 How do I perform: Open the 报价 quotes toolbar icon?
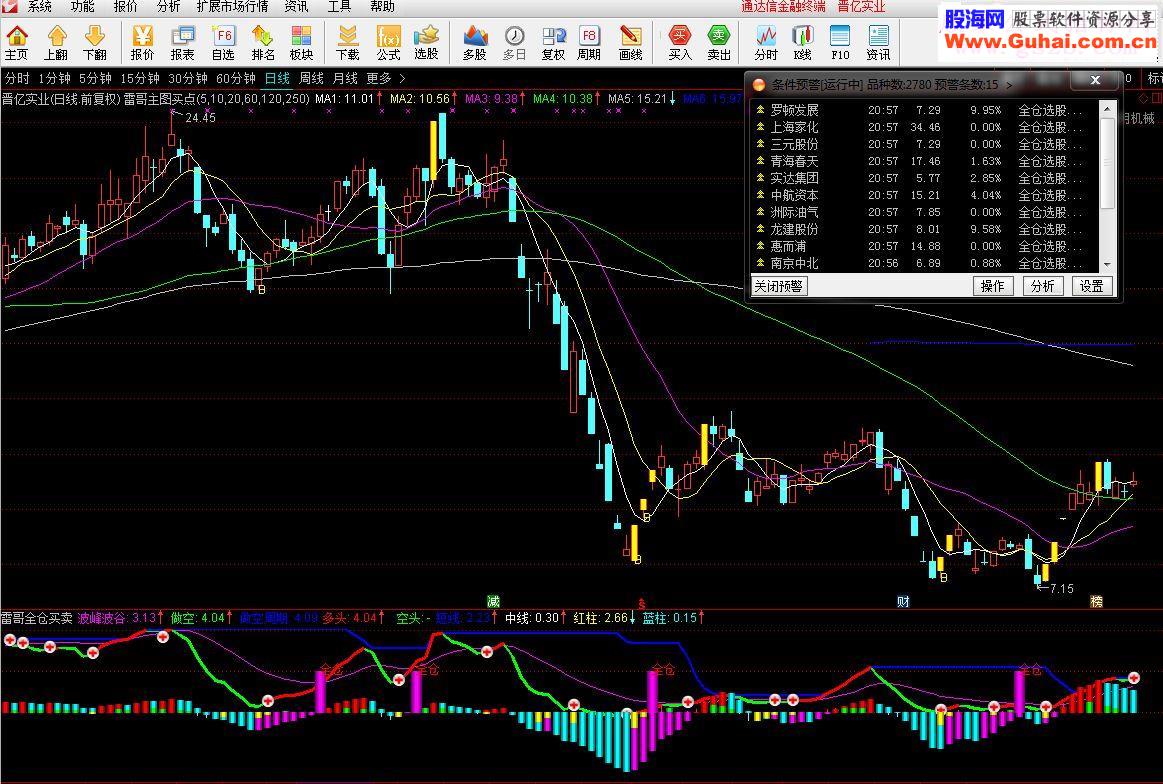pyautogui.click(x=142, y=42)
